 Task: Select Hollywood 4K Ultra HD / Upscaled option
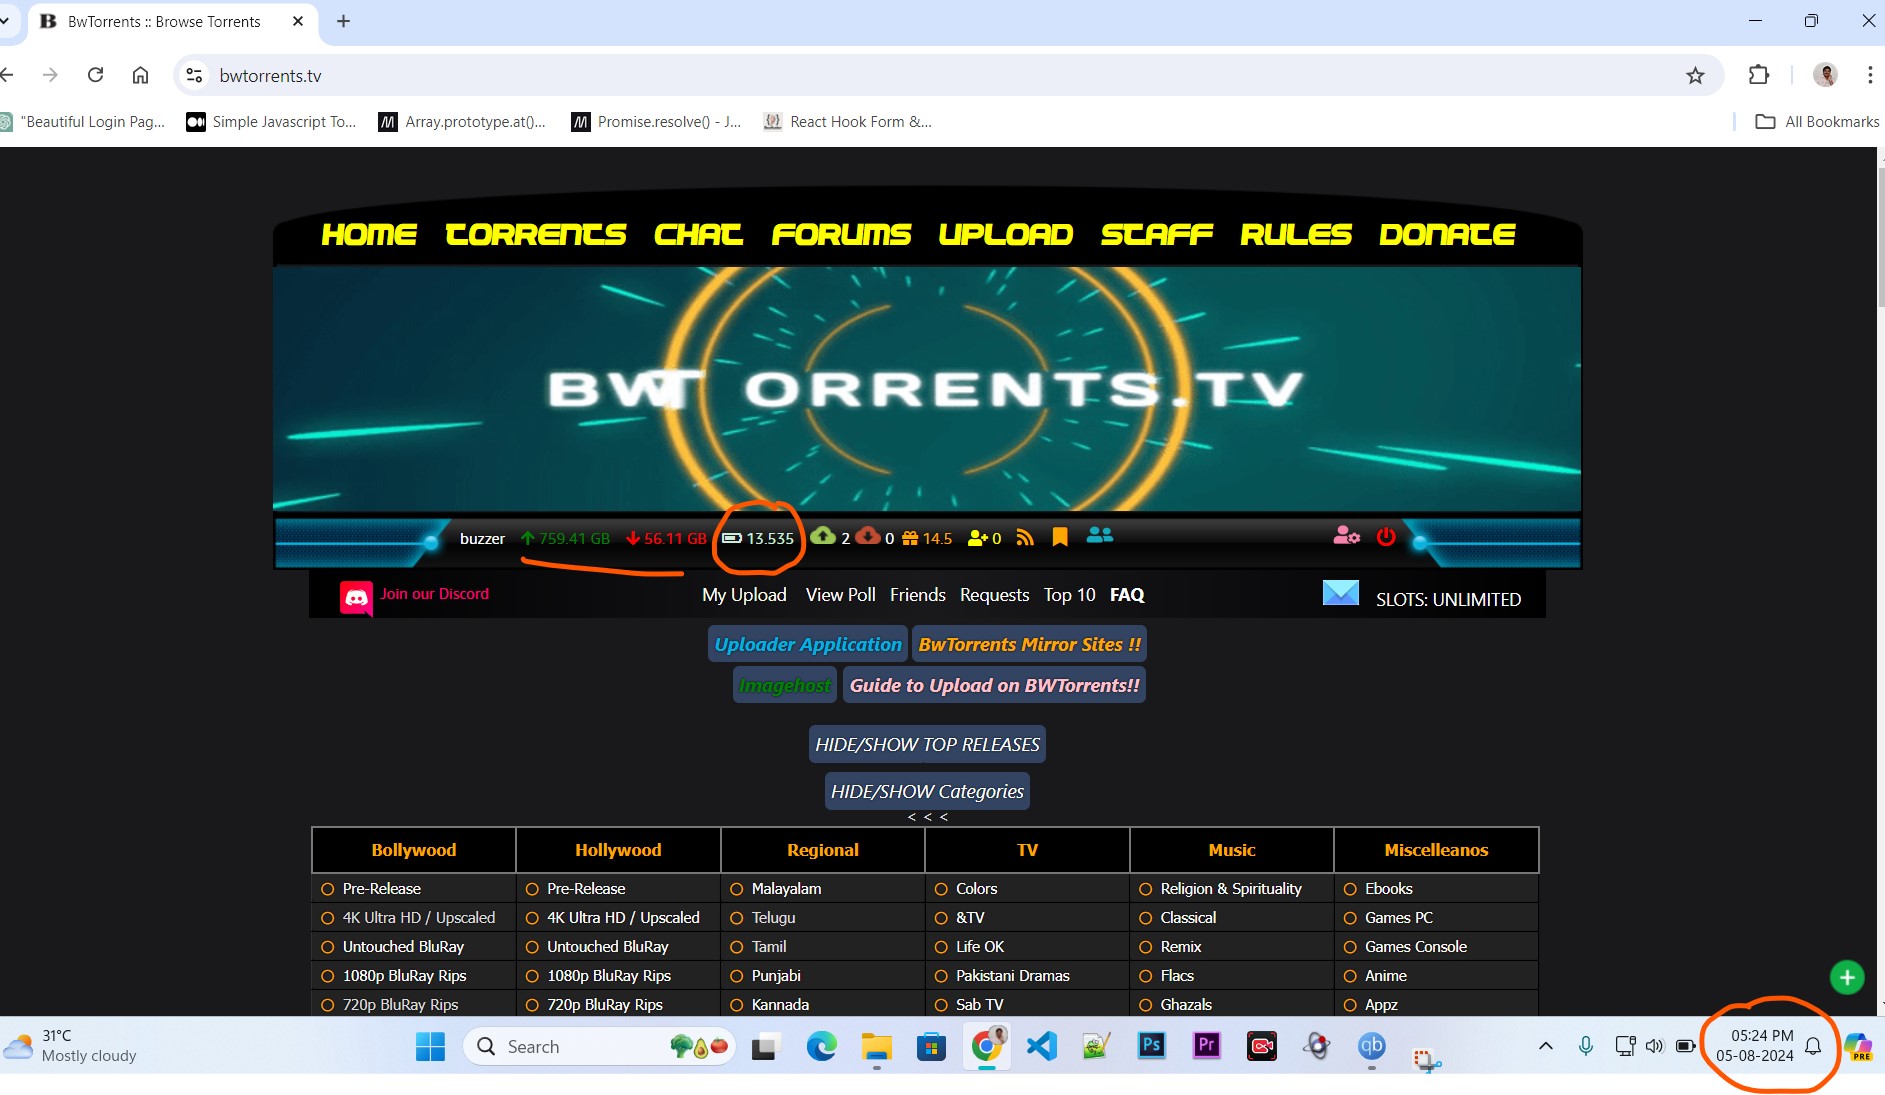pyautogui.click(x=532, y=918)
